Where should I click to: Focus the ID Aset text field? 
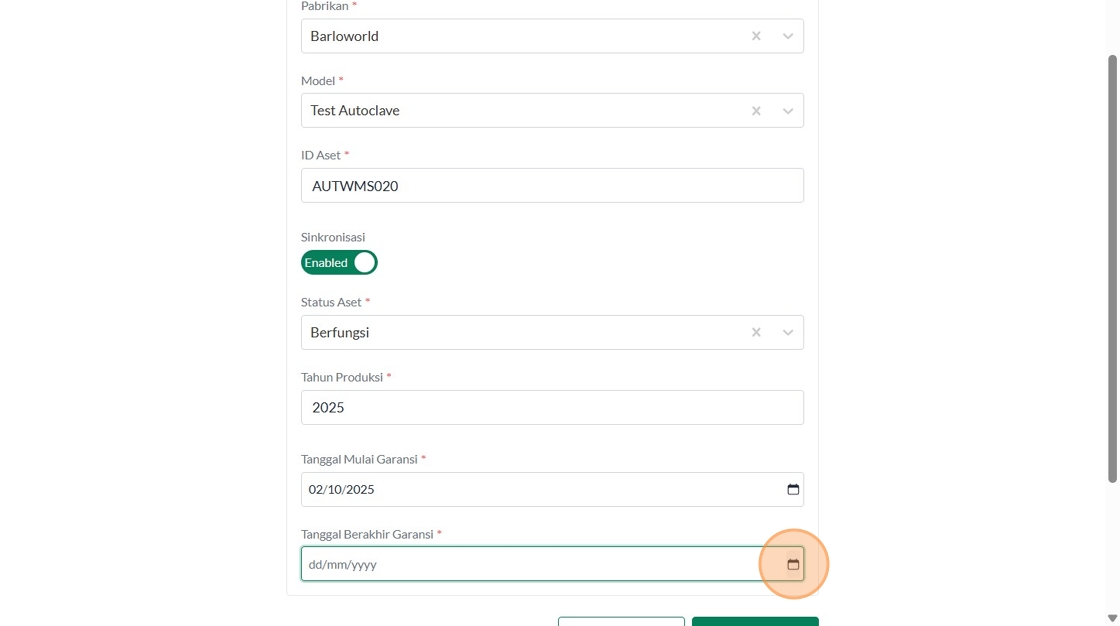552,186
